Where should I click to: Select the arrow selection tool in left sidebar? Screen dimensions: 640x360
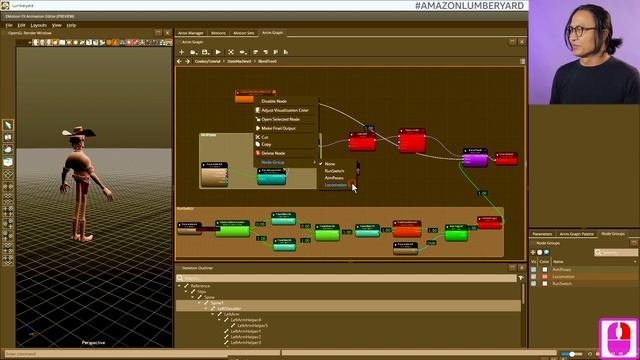(x=8, y=125)
